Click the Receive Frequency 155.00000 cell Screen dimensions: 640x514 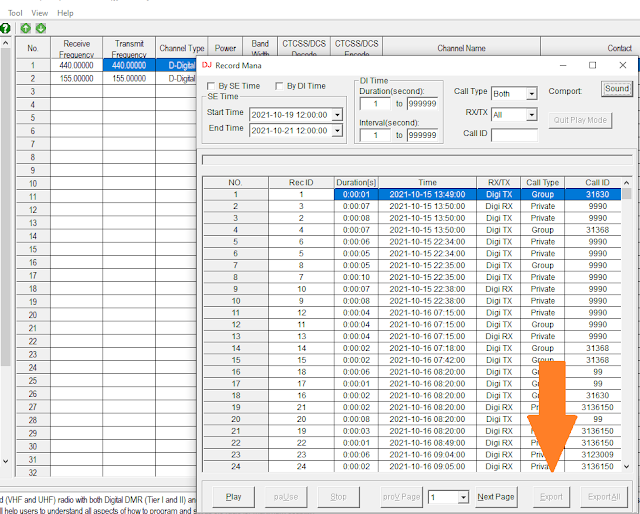76,78
